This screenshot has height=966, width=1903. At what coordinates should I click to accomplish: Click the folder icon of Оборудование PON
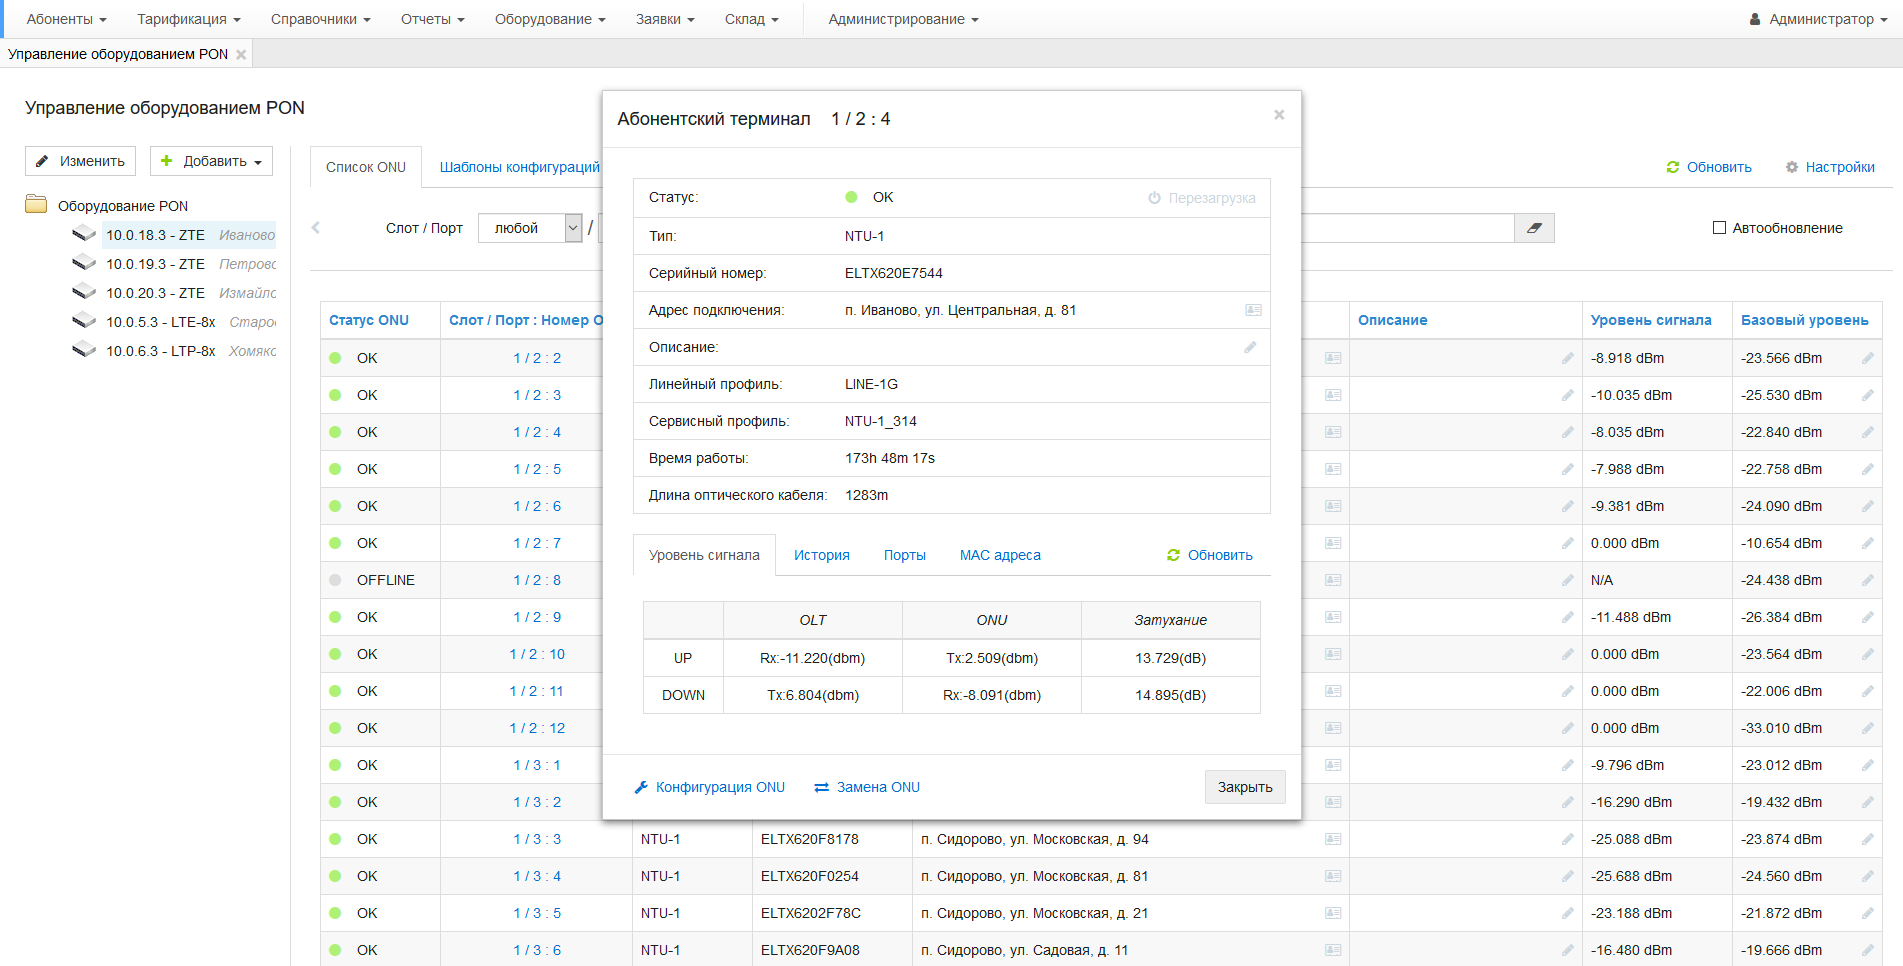coord(36,205)
